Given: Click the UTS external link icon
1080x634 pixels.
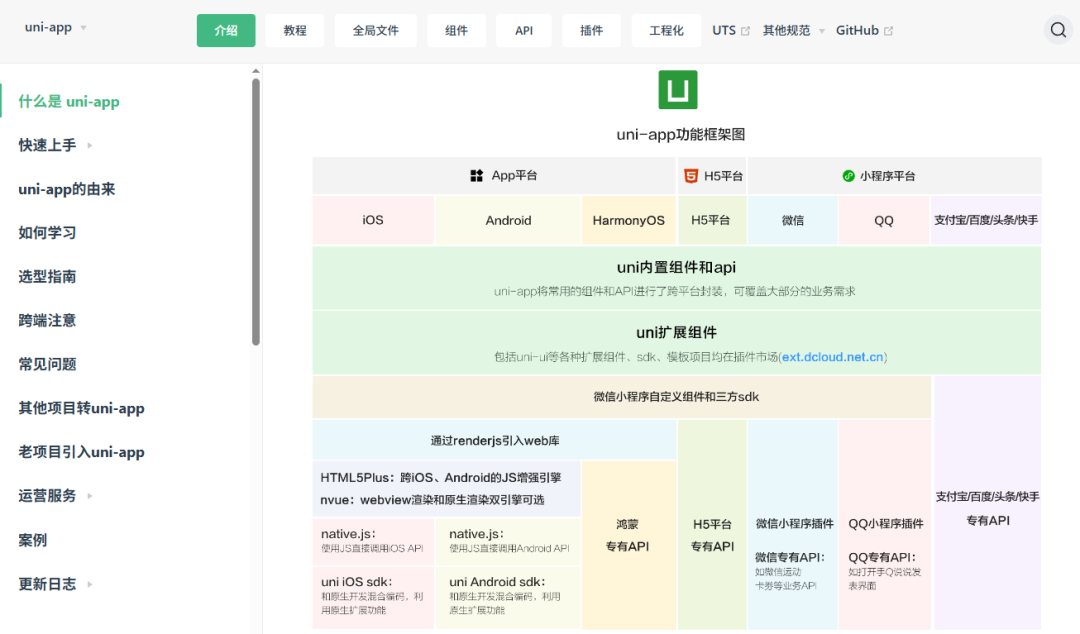Looking at the screenshot, I should [745, 31].
